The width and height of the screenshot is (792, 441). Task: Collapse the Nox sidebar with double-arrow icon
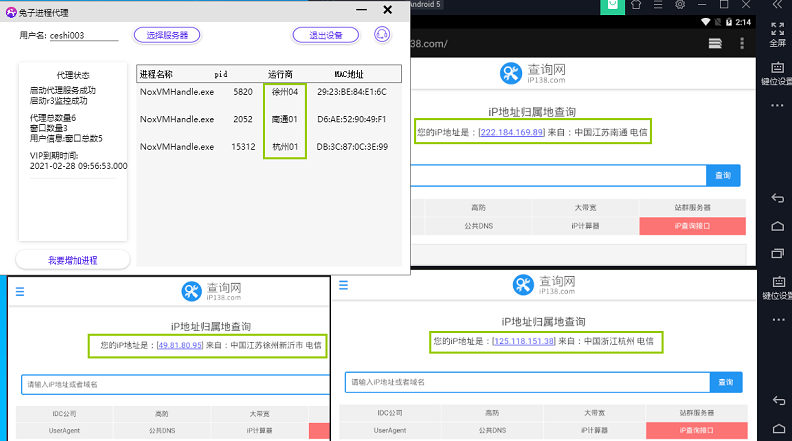(777, 5)
